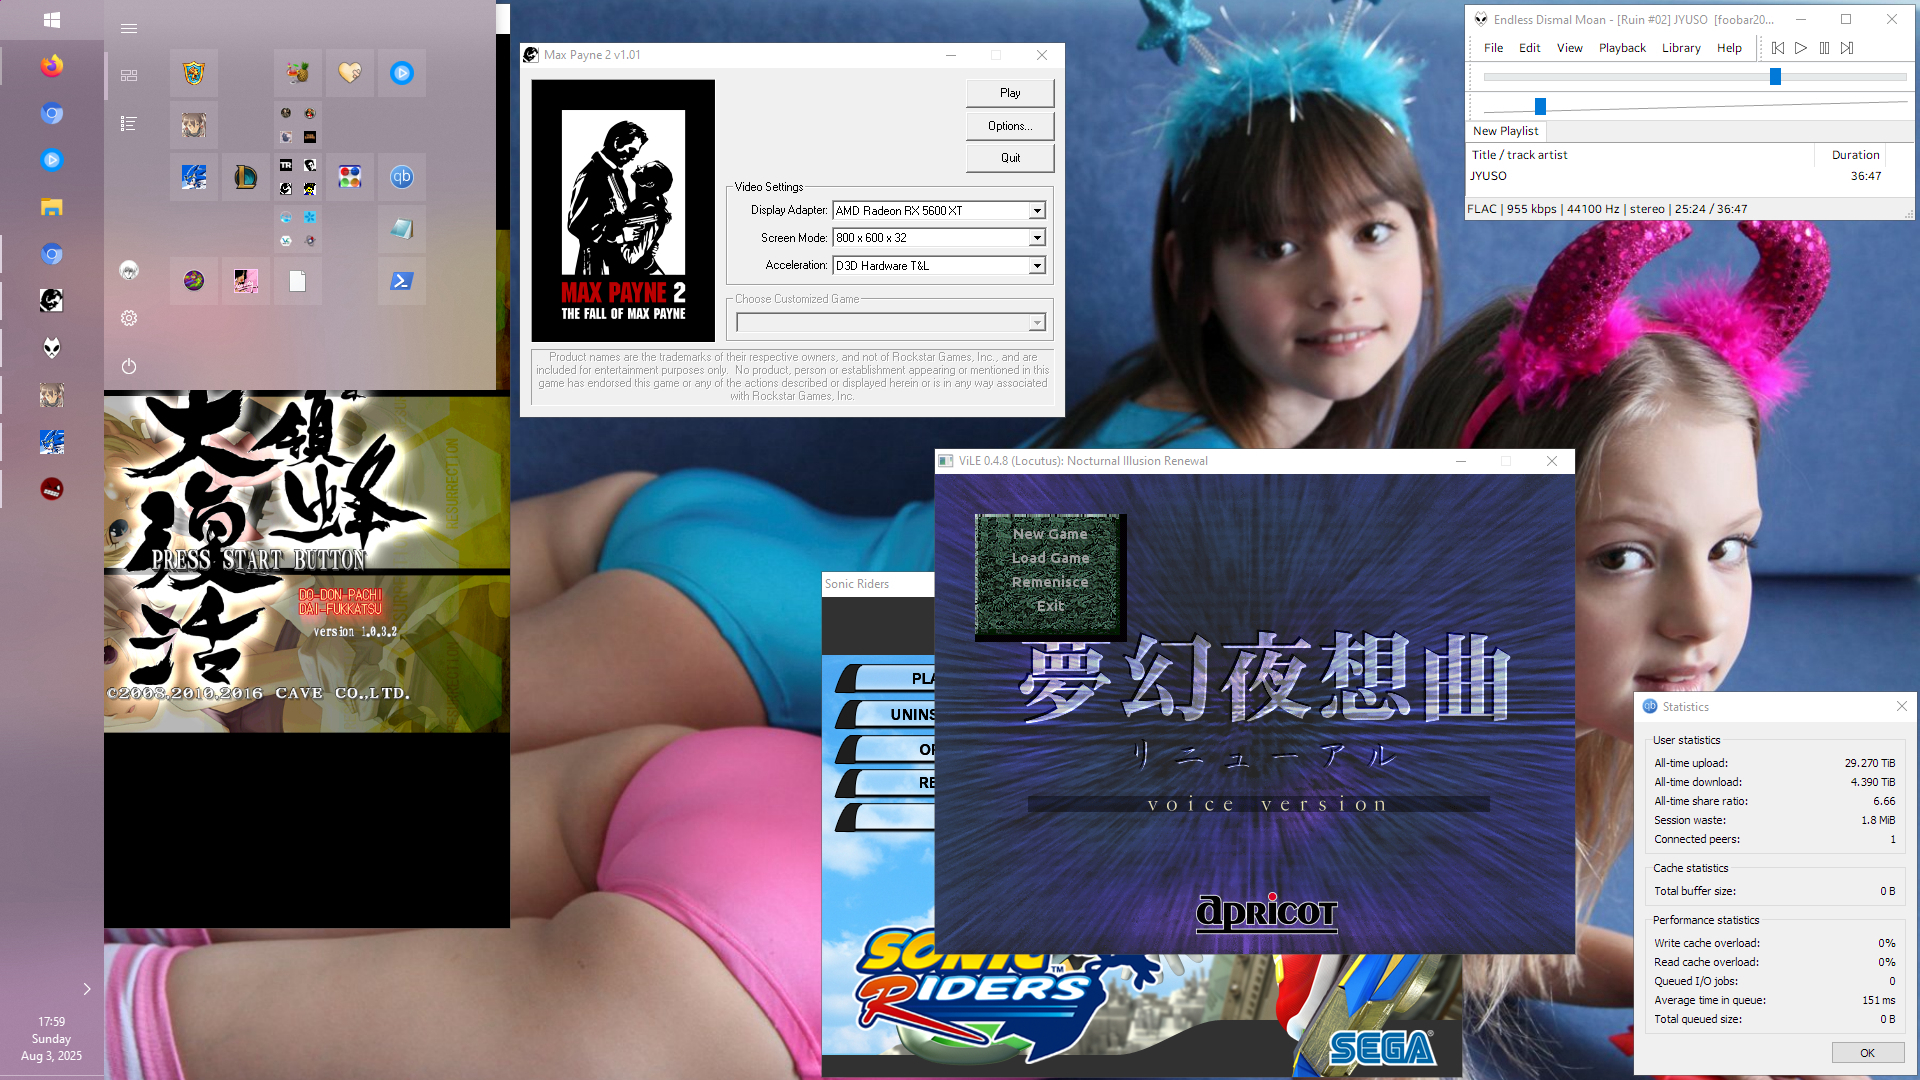Screen dimensions: 1920x1080
Task: Click the foobar2000 taskbar icon
Action: [52, 348]
